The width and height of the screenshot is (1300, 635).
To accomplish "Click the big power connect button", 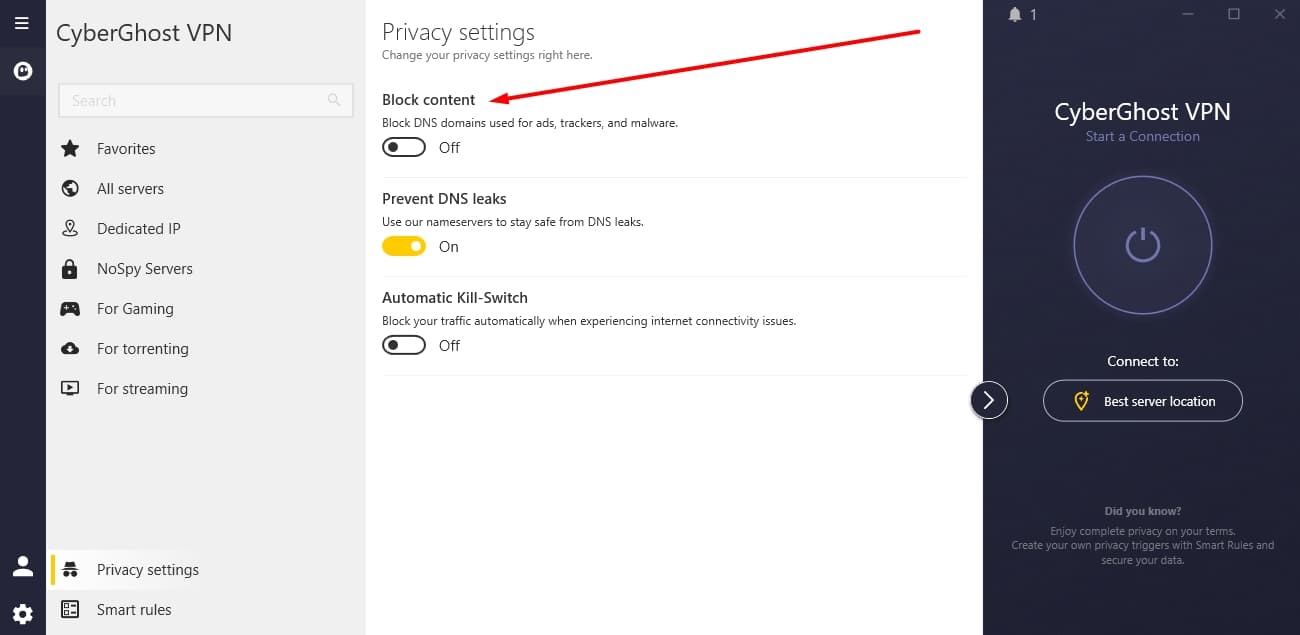I will [x=1142, y=245].
